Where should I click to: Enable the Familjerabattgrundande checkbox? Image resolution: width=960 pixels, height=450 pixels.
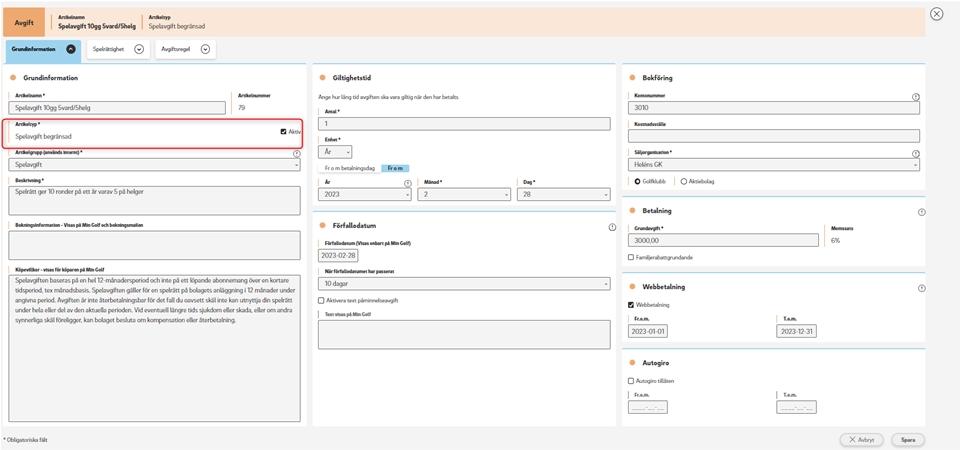coord(630,257)
